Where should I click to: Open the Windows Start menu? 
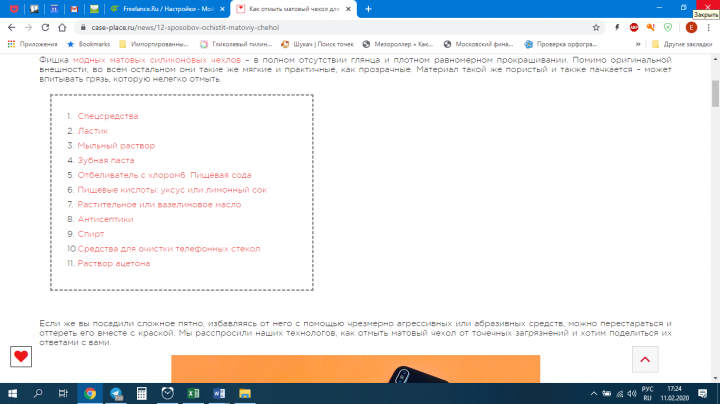click(x=12, y=393)
